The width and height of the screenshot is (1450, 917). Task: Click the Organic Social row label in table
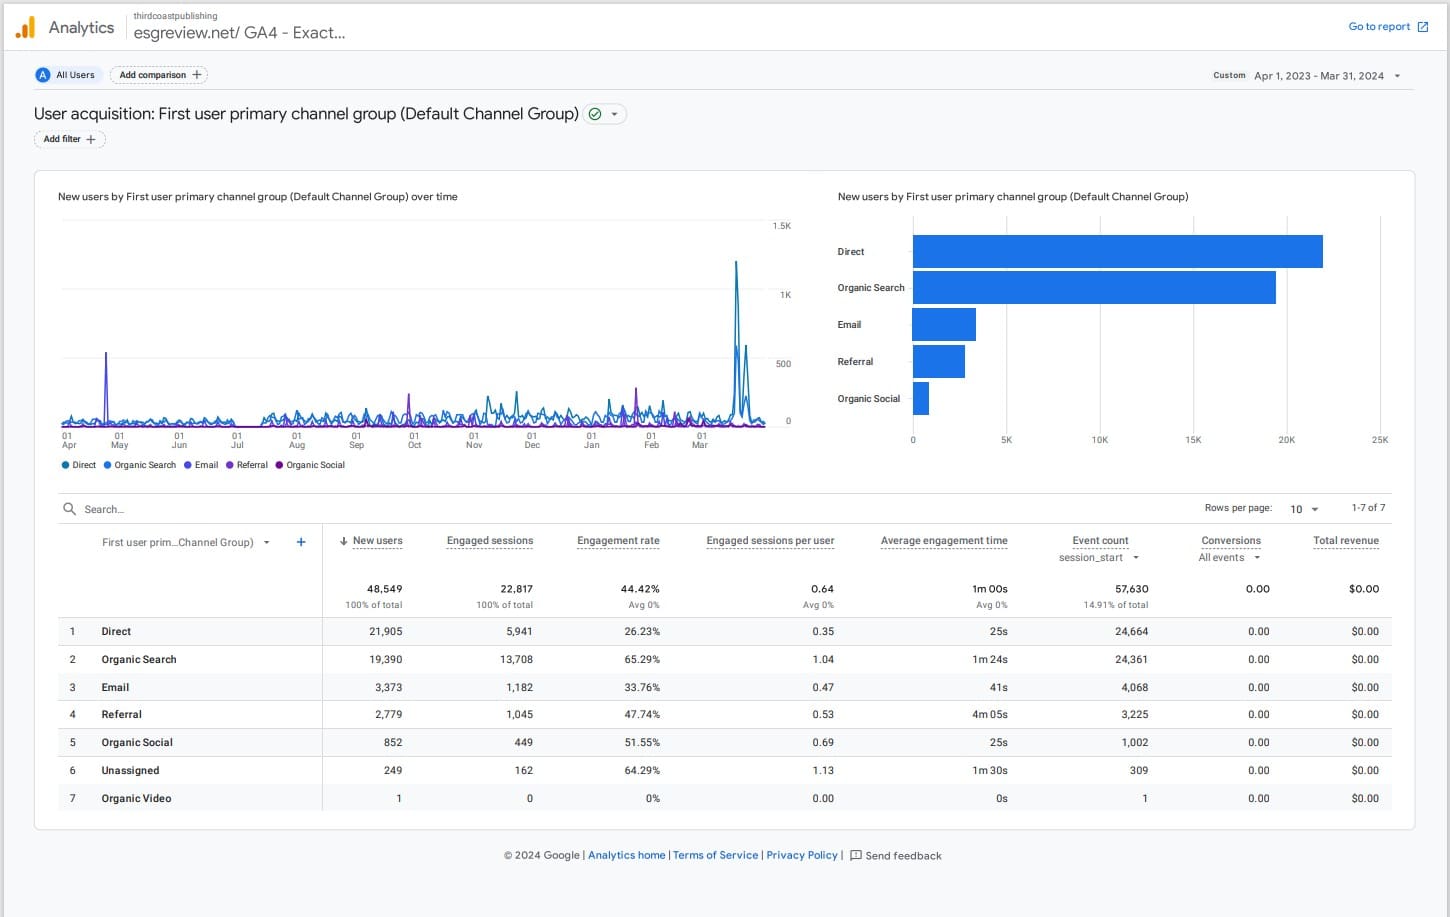[137, 743]
